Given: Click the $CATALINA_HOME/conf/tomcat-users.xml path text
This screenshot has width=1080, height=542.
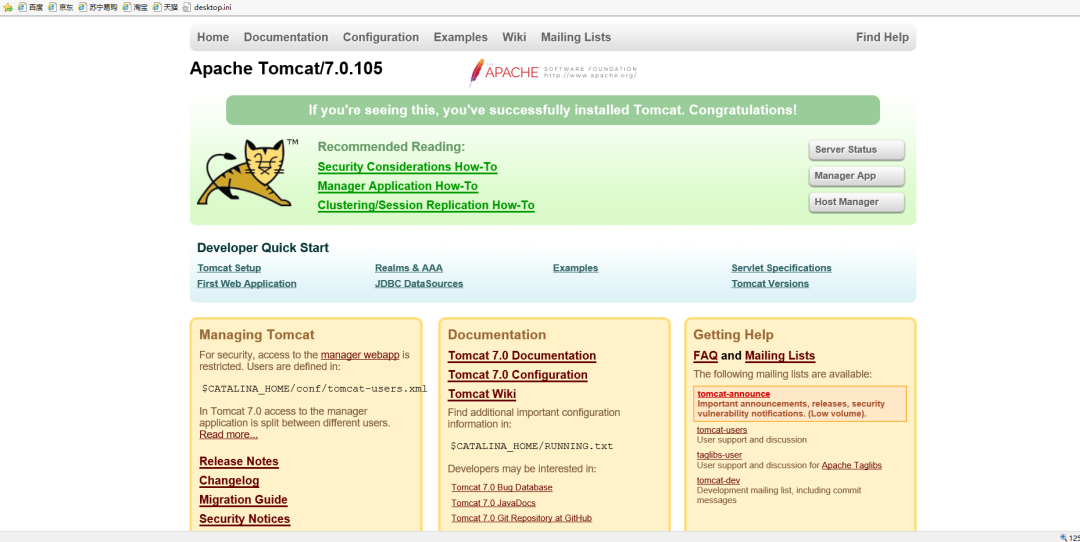Looking at the screenshot, I should (314, 388).
